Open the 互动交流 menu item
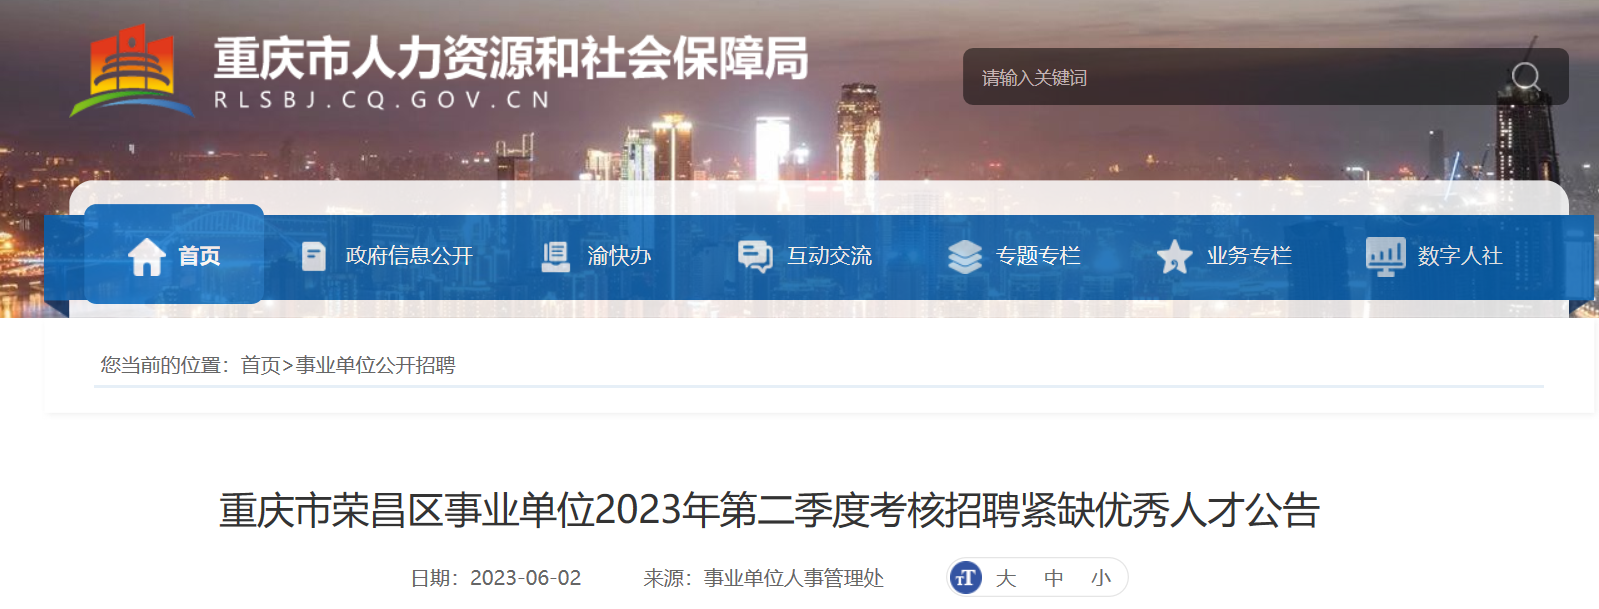This screenshot has height=609, width=1599. click(829, 256)
